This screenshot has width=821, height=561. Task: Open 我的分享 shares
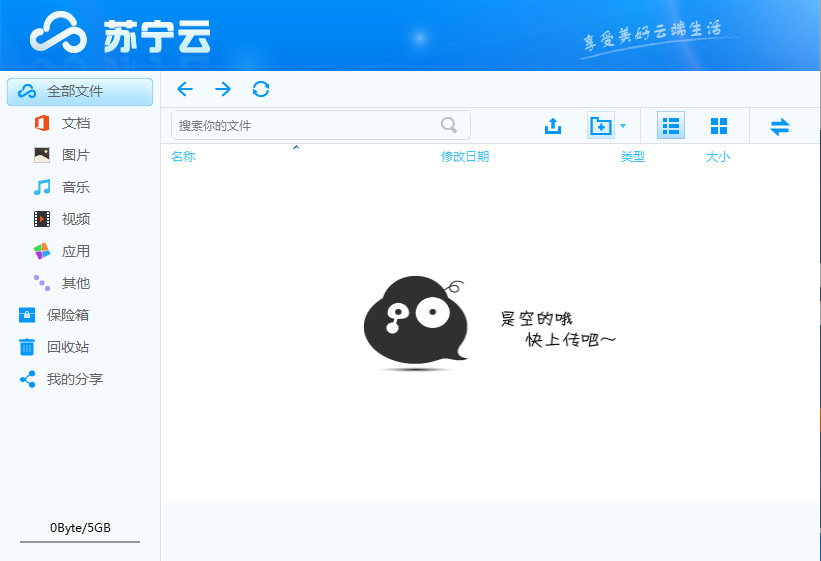(74, 379)
